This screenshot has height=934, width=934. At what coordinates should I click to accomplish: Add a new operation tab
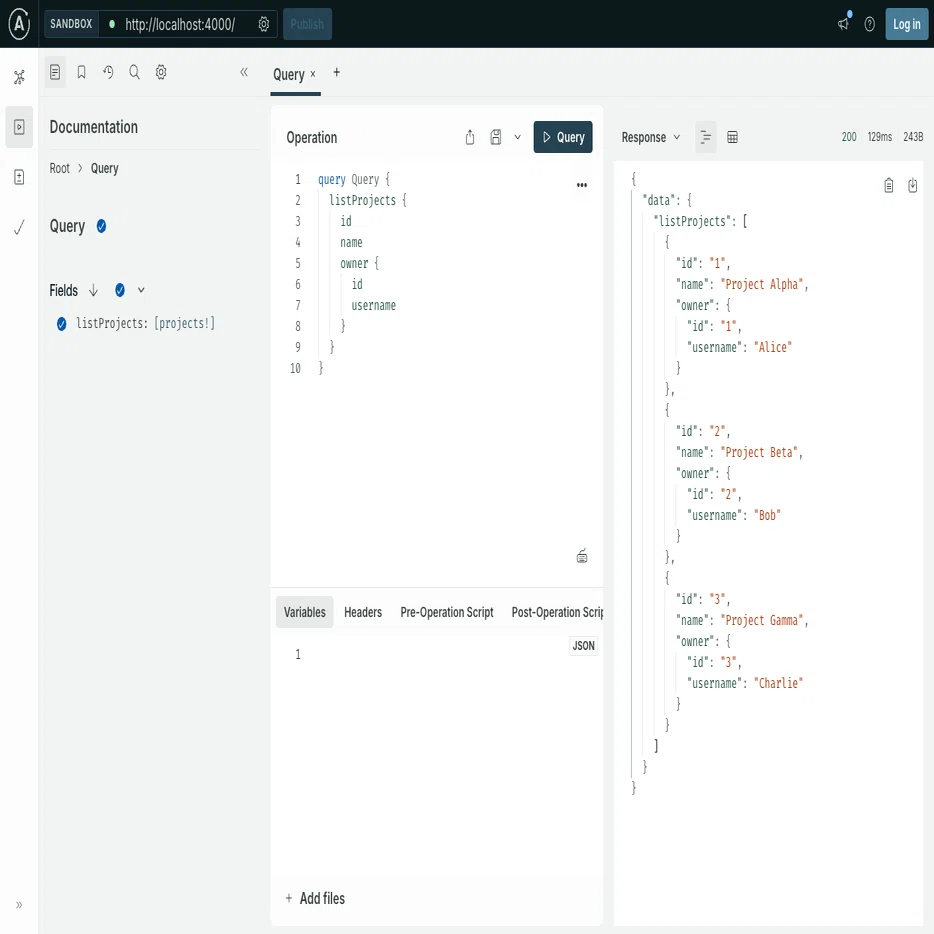coord(337,72)
